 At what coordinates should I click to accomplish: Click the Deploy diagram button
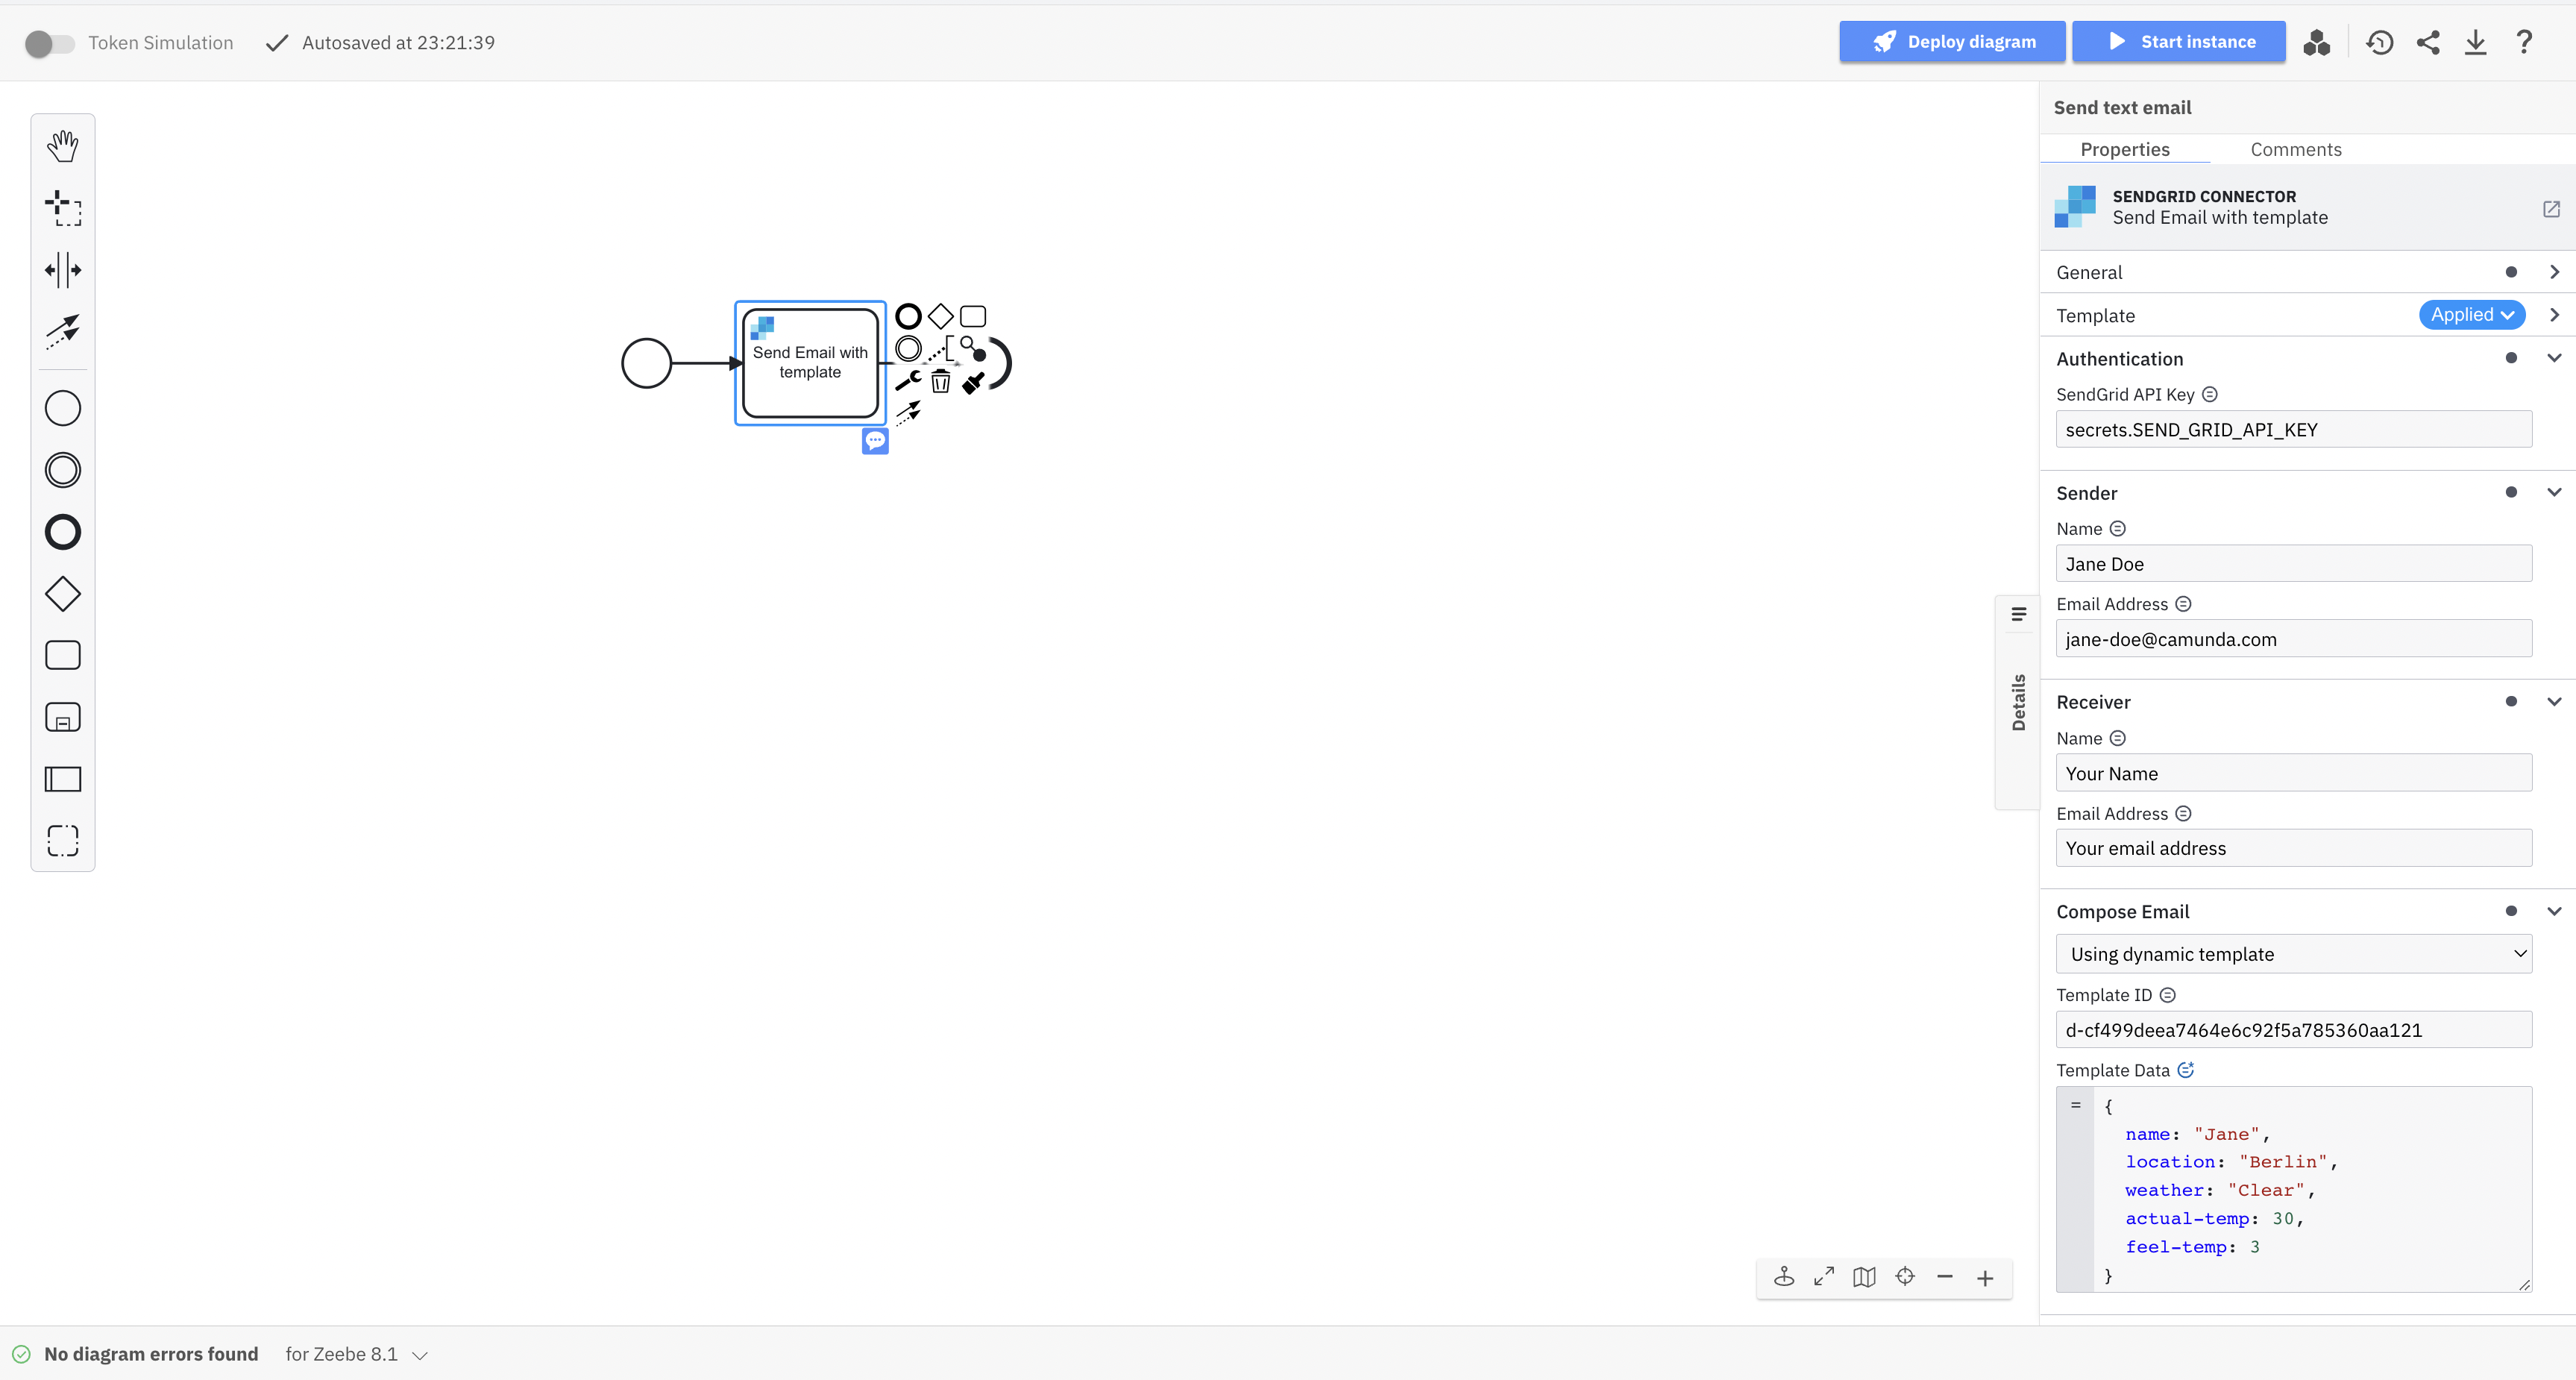pyautogui.click(x=1952, y=42)
